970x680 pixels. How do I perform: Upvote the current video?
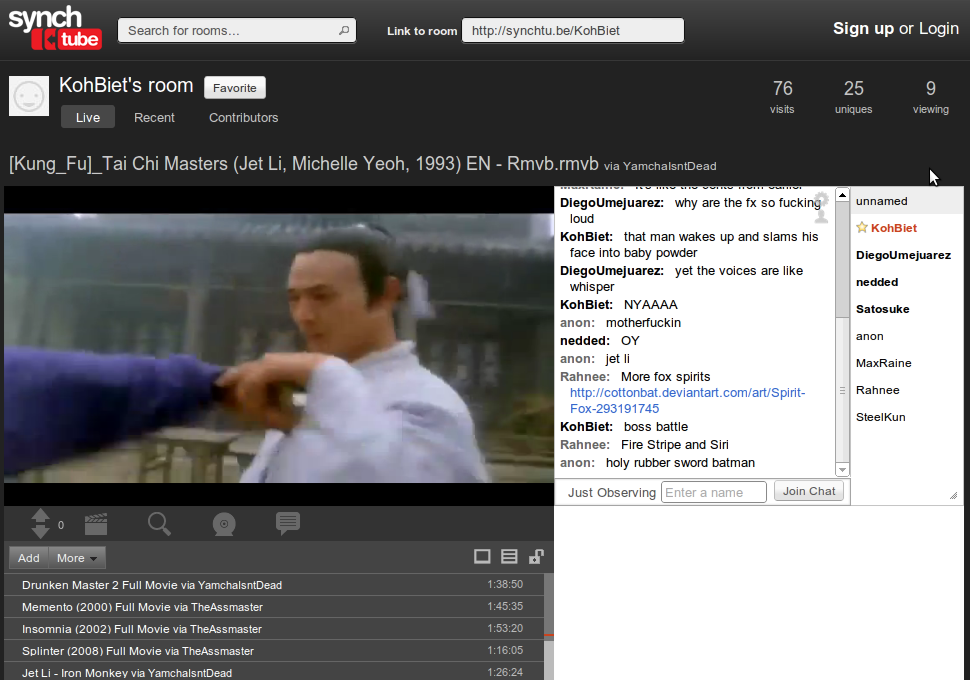40,515
